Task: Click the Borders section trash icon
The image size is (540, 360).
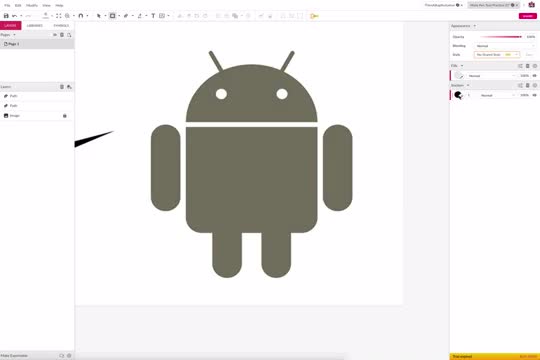Action: tap(528, 85)
